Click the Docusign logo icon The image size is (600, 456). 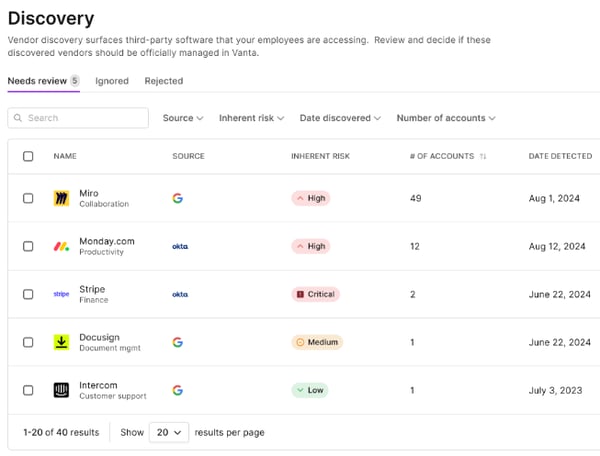pos(61,342)
